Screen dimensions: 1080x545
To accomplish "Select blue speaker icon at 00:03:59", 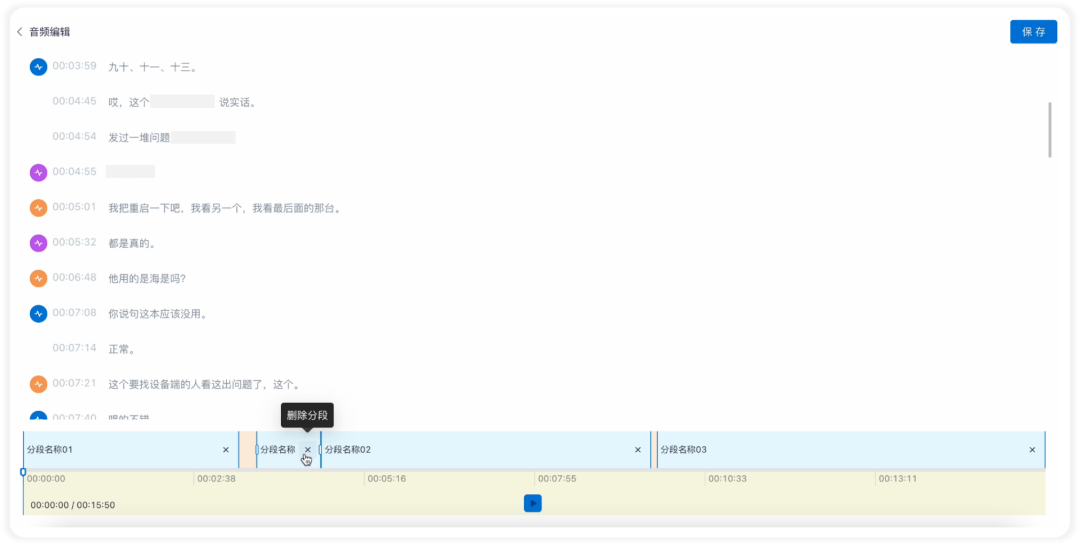I will pyautogui.click(x=39, y=67).
